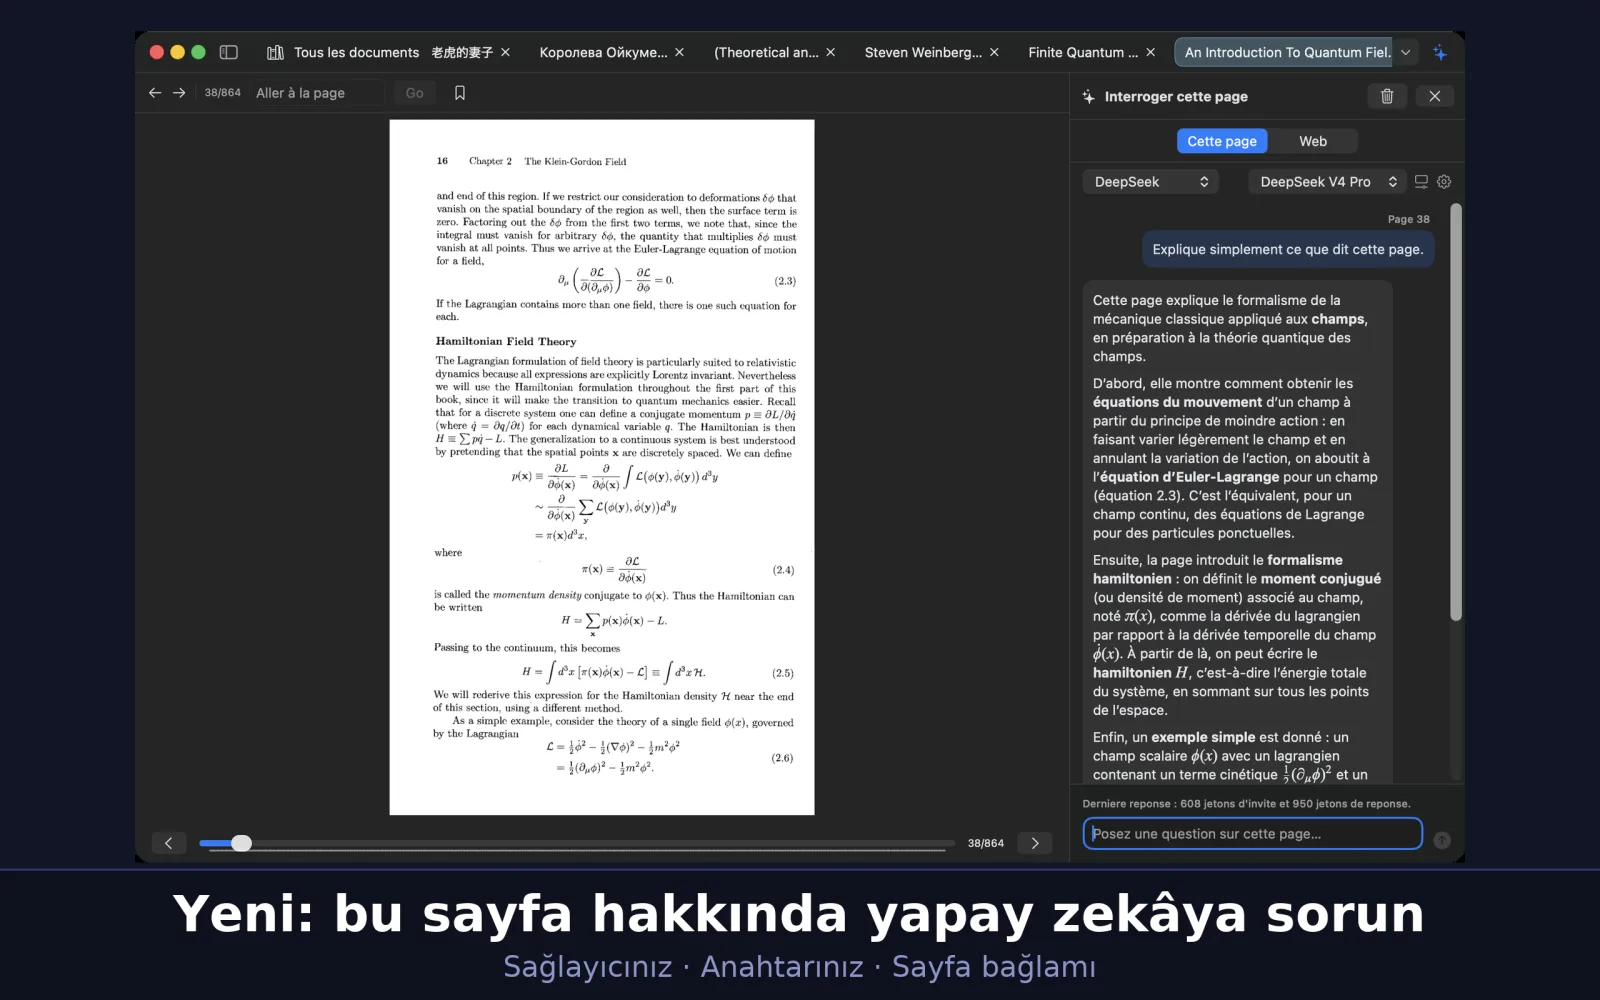This screenshot has width=1600, height=1000.
Task: Close the Steven Weinberg... tab
Action: click(994, 52)
